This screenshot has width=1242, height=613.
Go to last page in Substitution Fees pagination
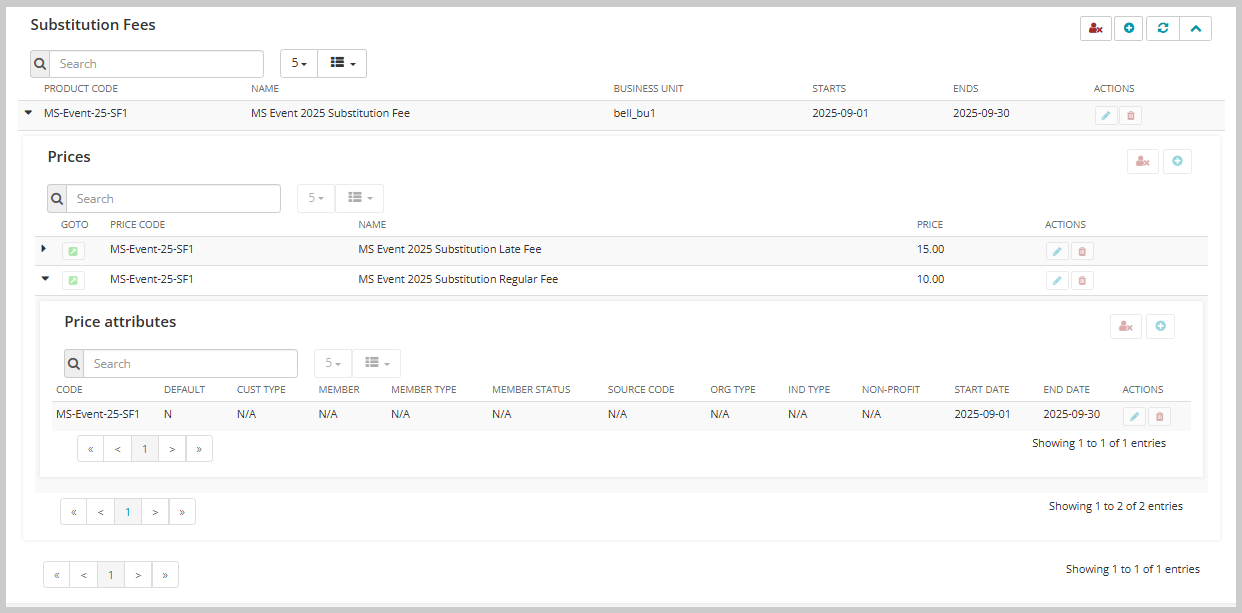click(165, 574)
